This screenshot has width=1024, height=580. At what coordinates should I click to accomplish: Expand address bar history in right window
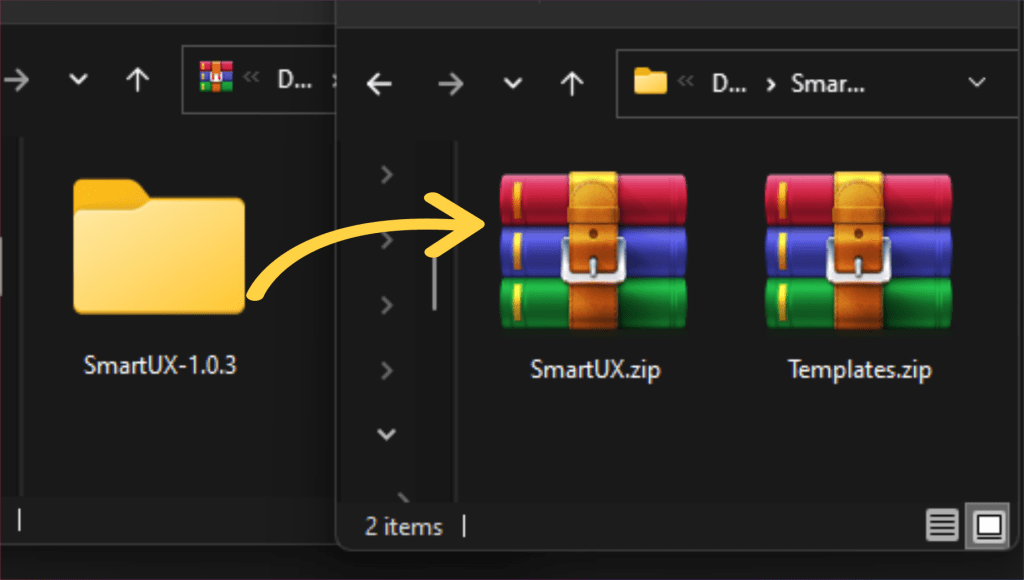click(x=977, y=83)
